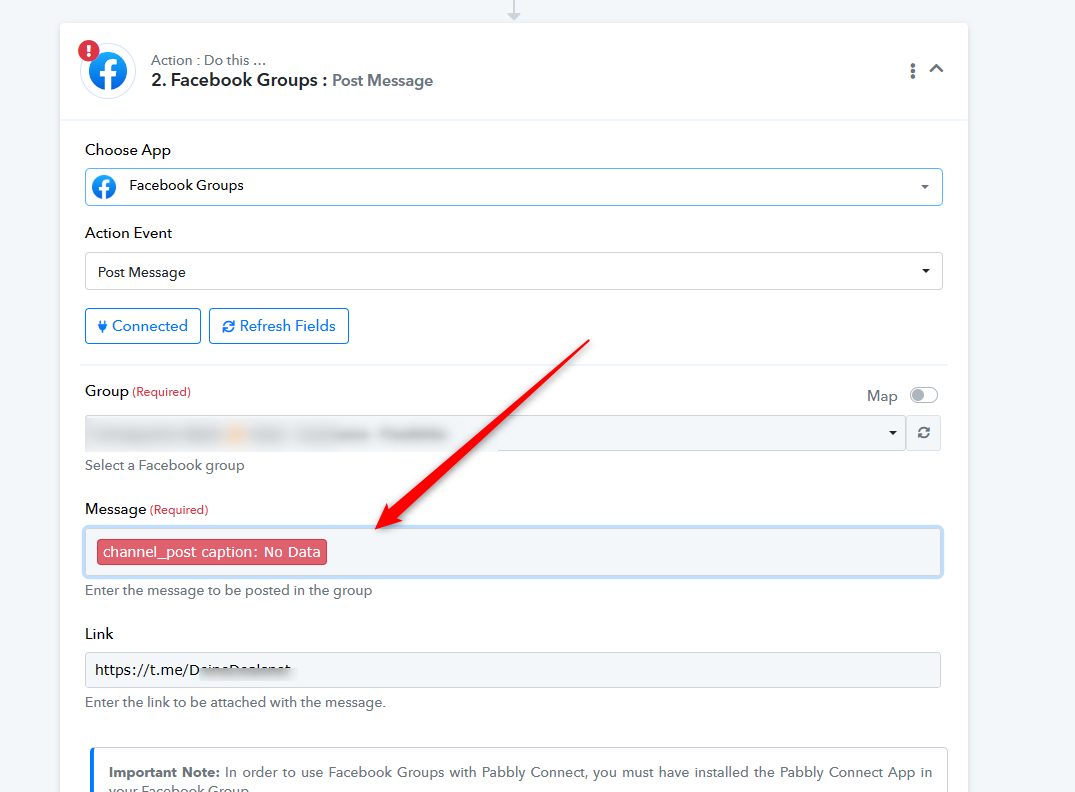Click the Connected button
The width and height of the screenshot is (1075, 792).
pyautogui.click(x=143, y=326)
